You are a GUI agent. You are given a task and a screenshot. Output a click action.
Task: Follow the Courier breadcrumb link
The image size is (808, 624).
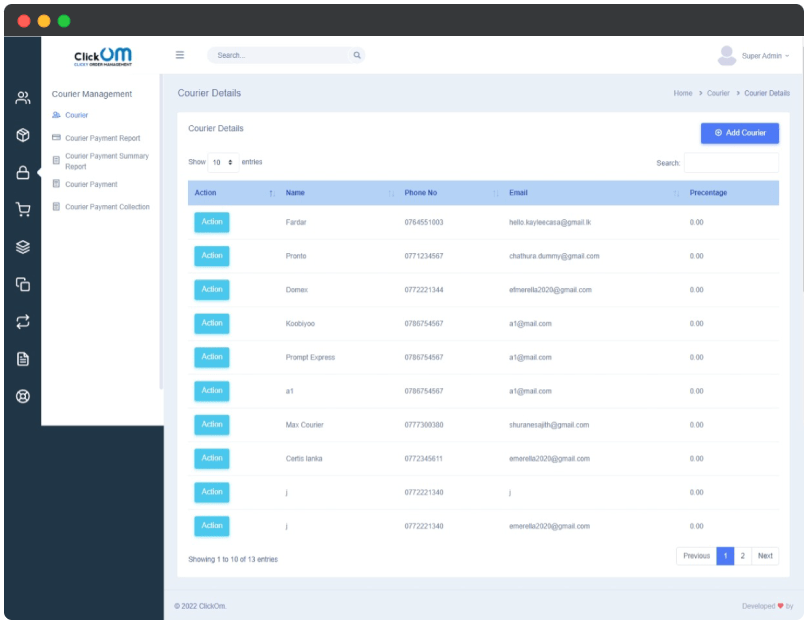coord(718,93)
